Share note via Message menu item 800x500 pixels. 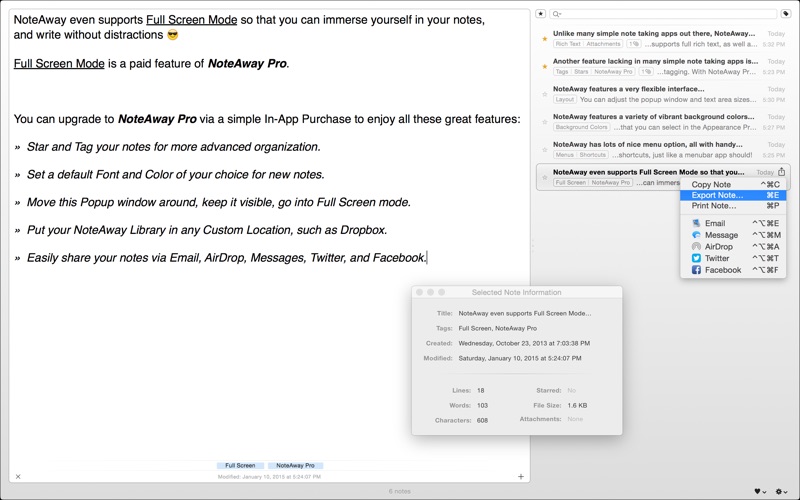click(x=733, y=235)
